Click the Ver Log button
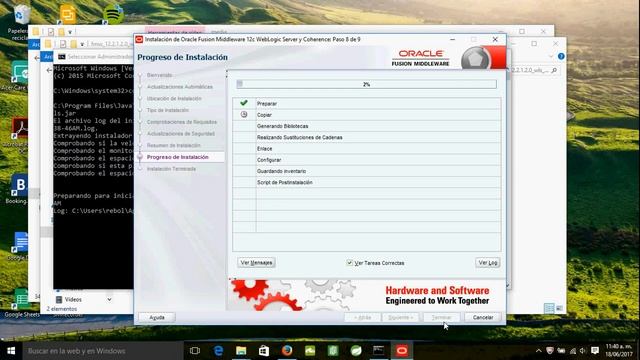640x360 pixels. [488, 262]
